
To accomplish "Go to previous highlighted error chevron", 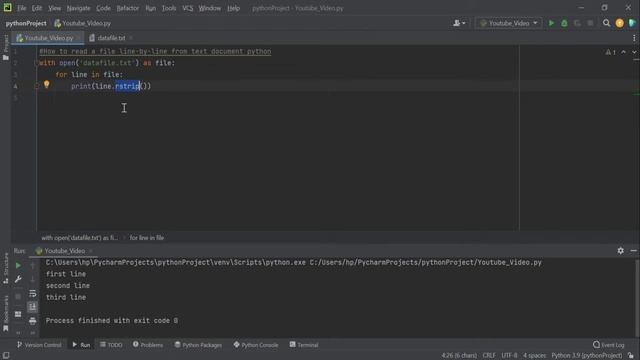I will pyautogui.click(x=623, y=52).
